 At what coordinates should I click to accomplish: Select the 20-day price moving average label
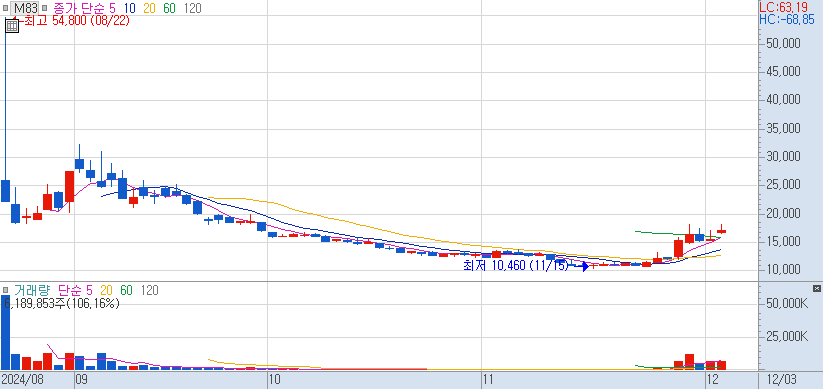tap(150, 8)
